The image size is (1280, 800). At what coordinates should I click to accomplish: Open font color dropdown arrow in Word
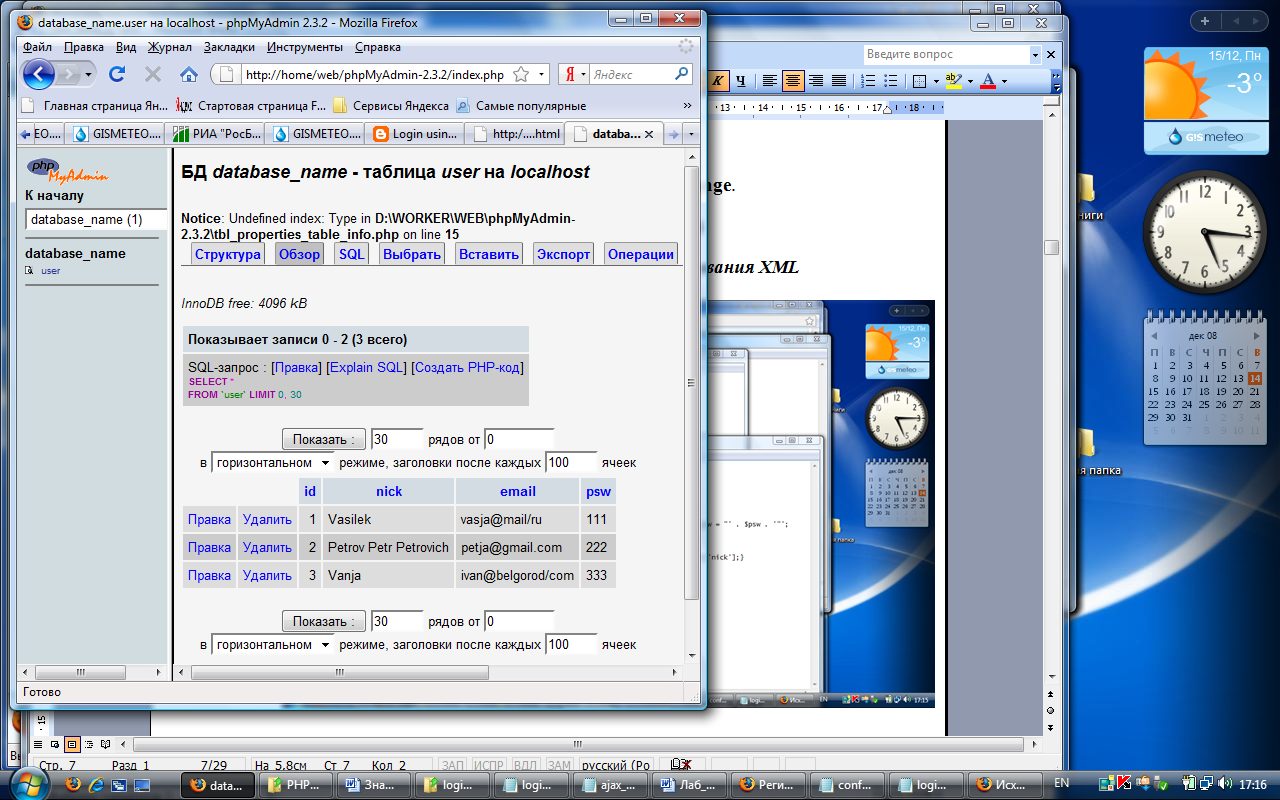click(x=1004, y=81)
